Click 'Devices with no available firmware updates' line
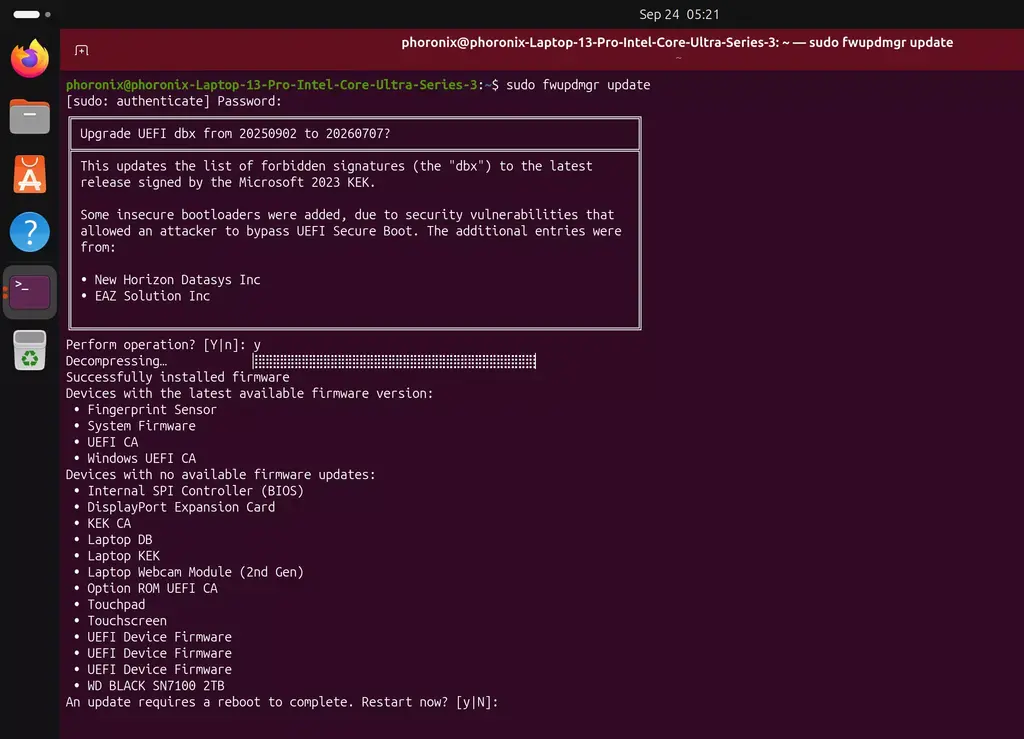 point(221,475)
